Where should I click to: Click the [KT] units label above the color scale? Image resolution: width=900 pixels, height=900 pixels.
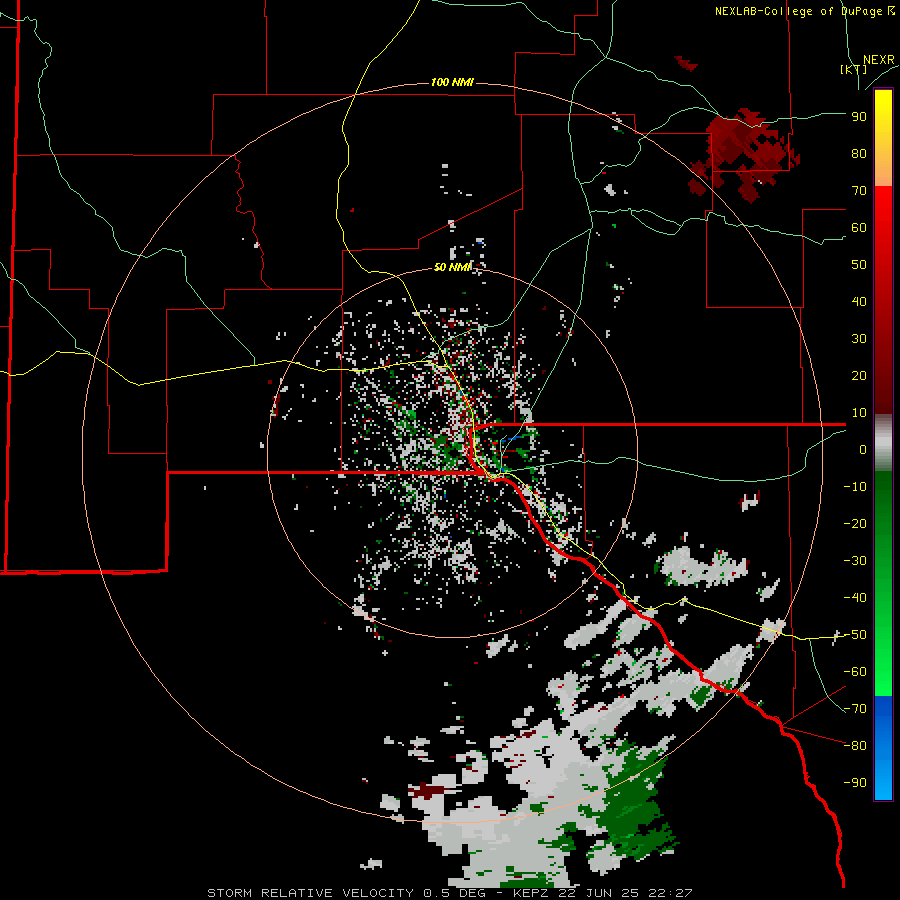(853, 69)
